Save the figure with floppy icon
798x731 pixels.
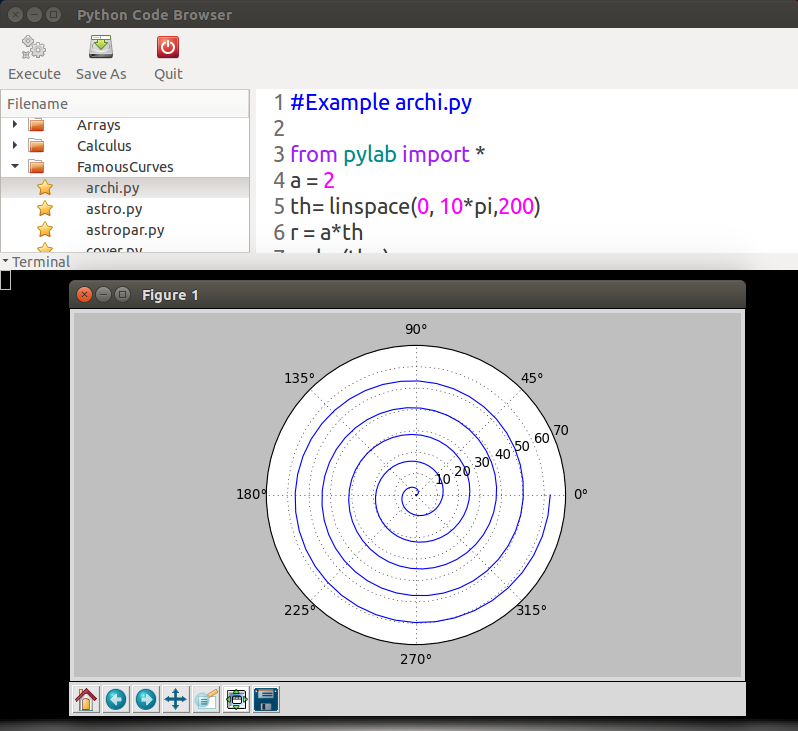tap(266, 699)
